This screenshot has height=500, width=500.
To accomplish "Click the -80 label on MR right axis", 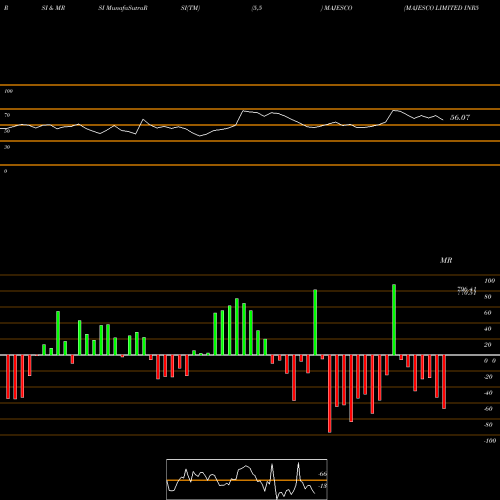I will tap(488, 425).
